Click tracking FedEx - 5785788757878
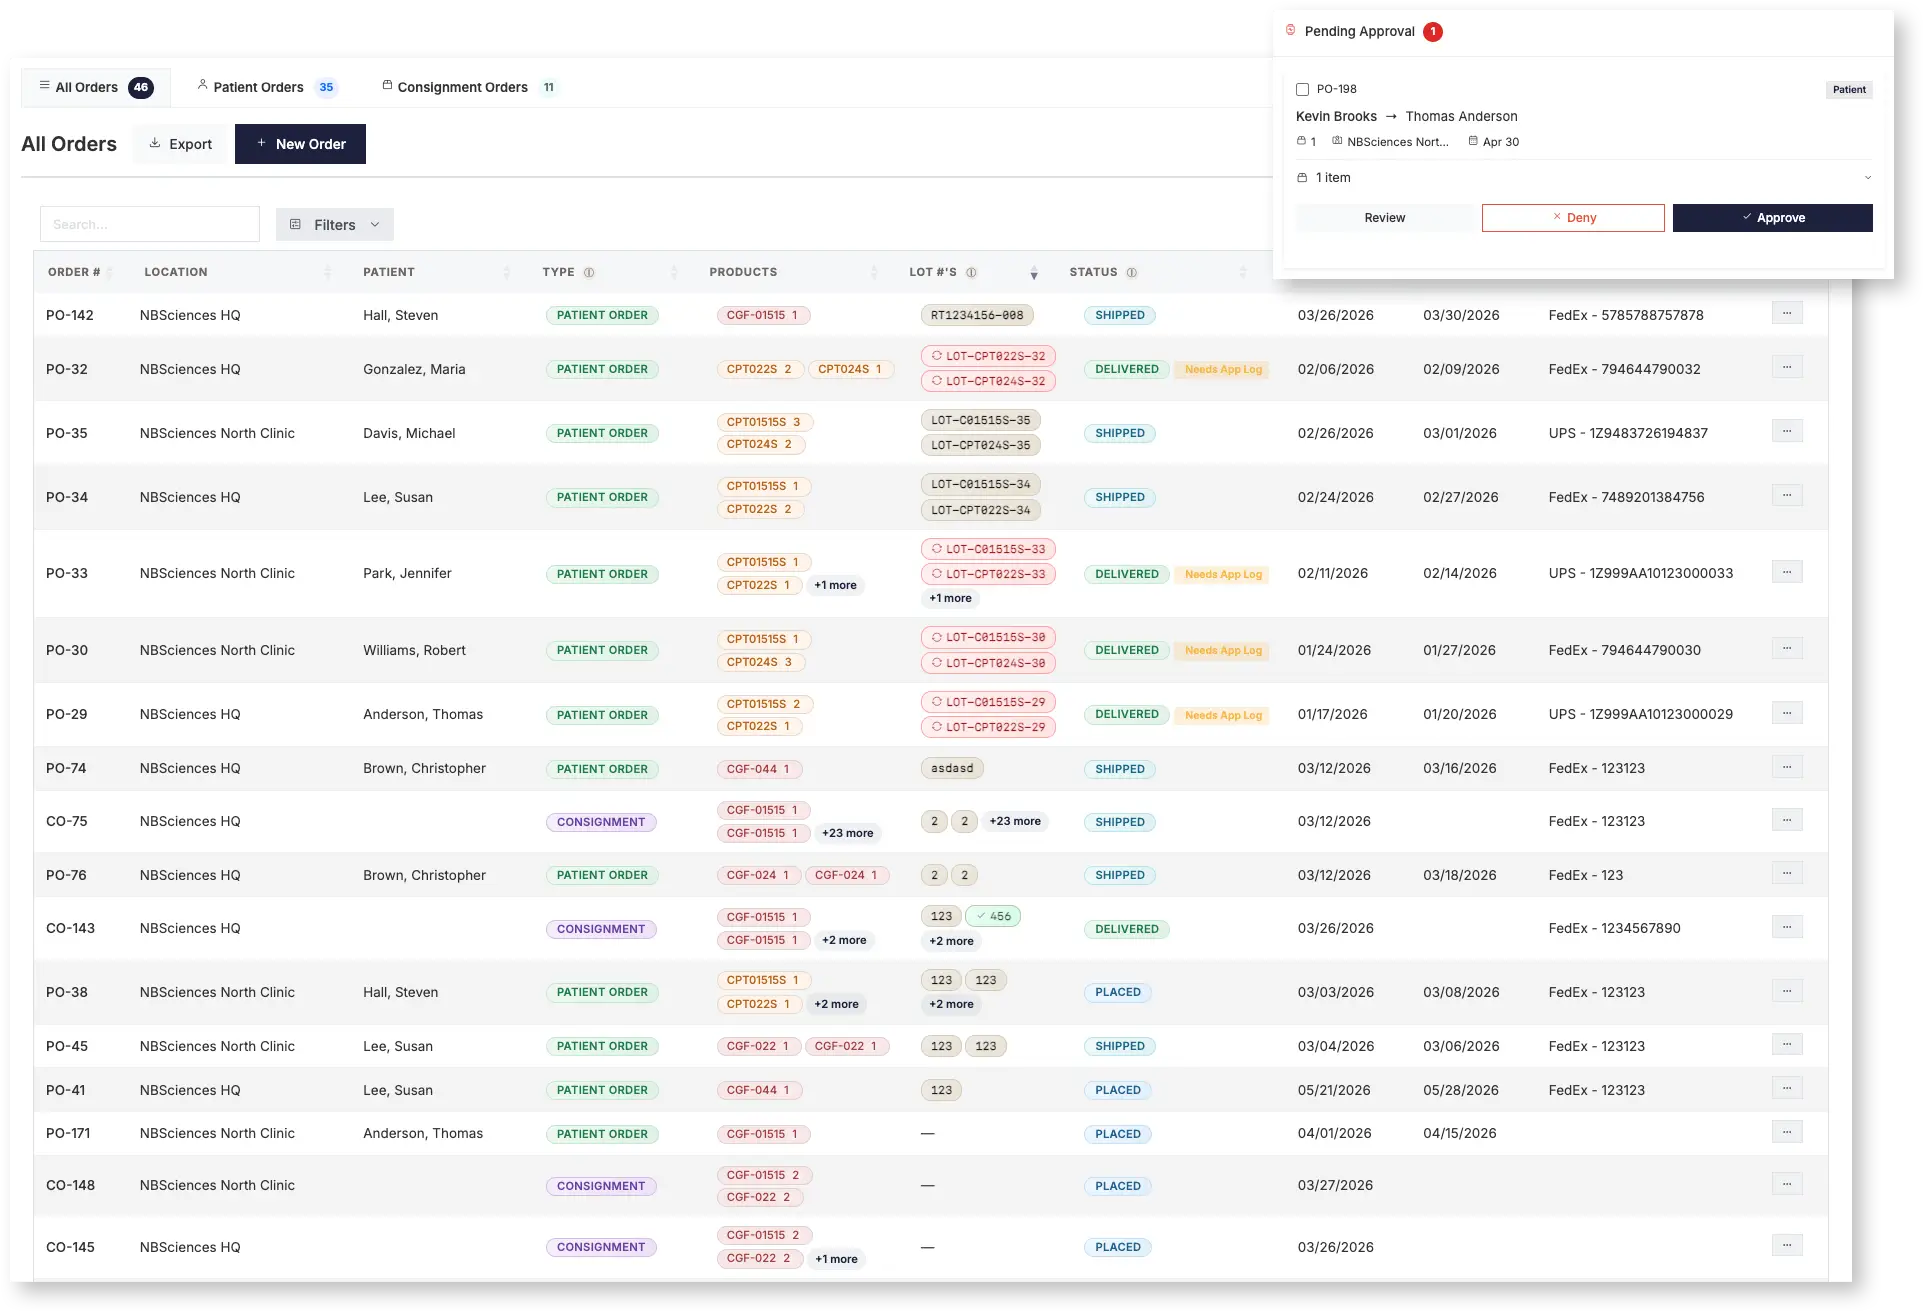The width and height of the screenshot is (1924, 1312). (1626, 315)
